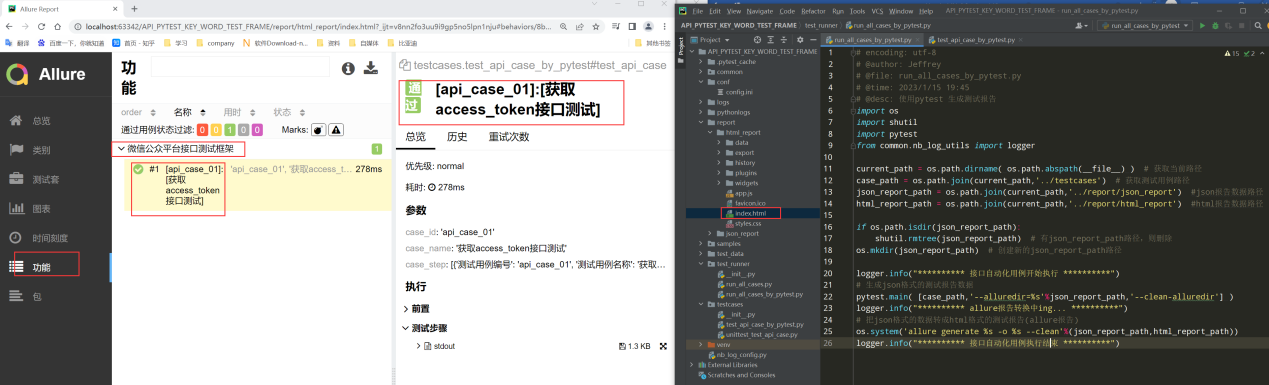Screen dimensions: 1269x385
Task: Open the 其他书签 bookmarks folder
Action: click(653, 43)
